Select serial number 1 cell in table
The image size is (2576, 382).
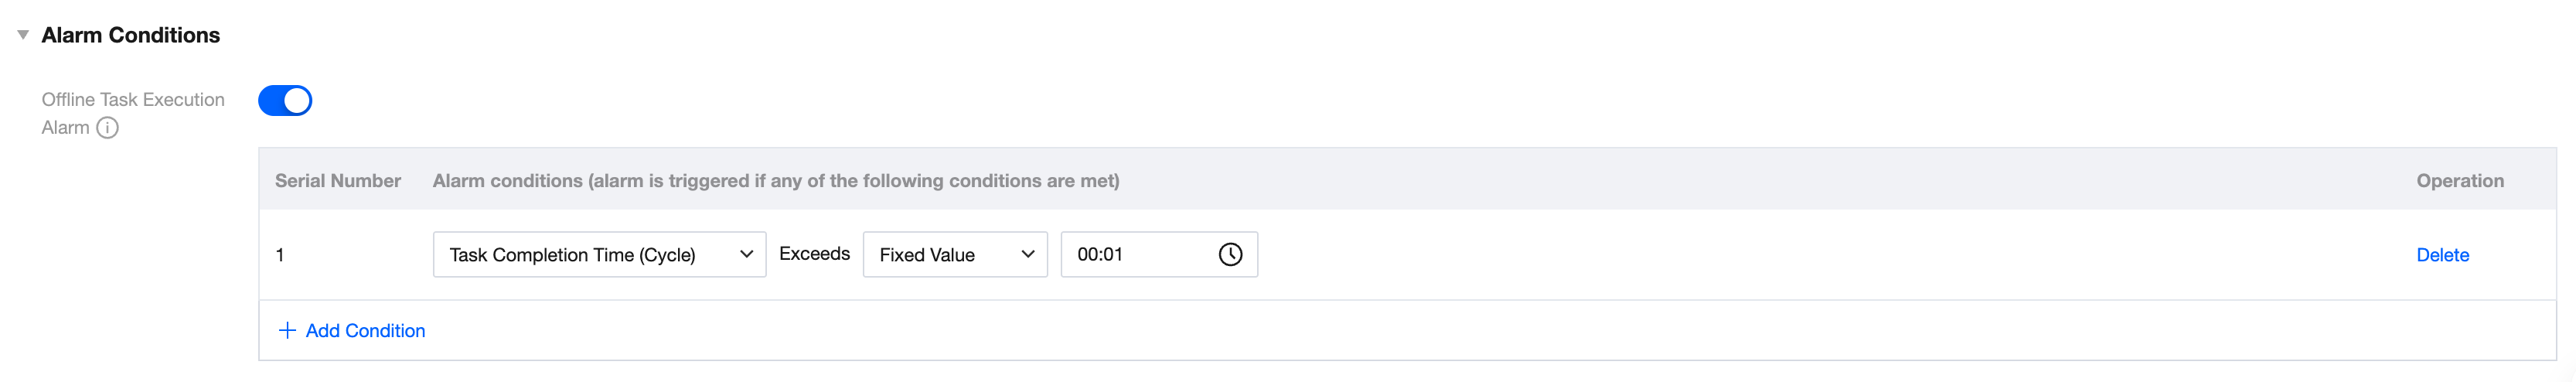click(x=280, y=255)
